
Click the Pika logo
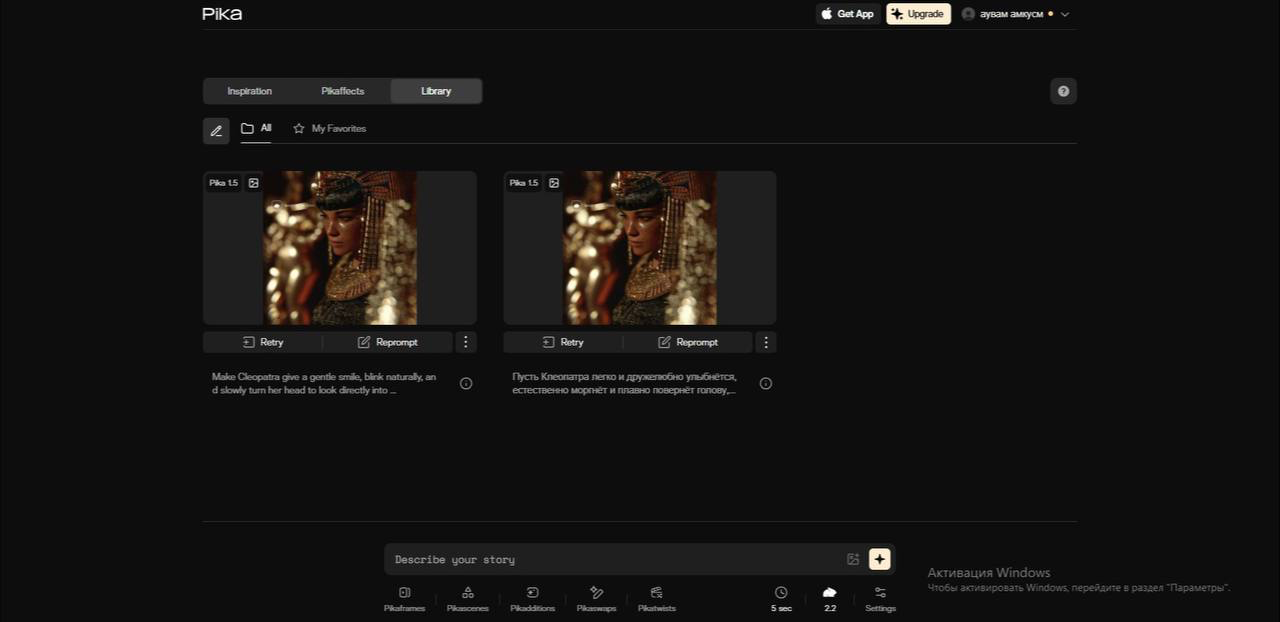(x=222, y=14)
